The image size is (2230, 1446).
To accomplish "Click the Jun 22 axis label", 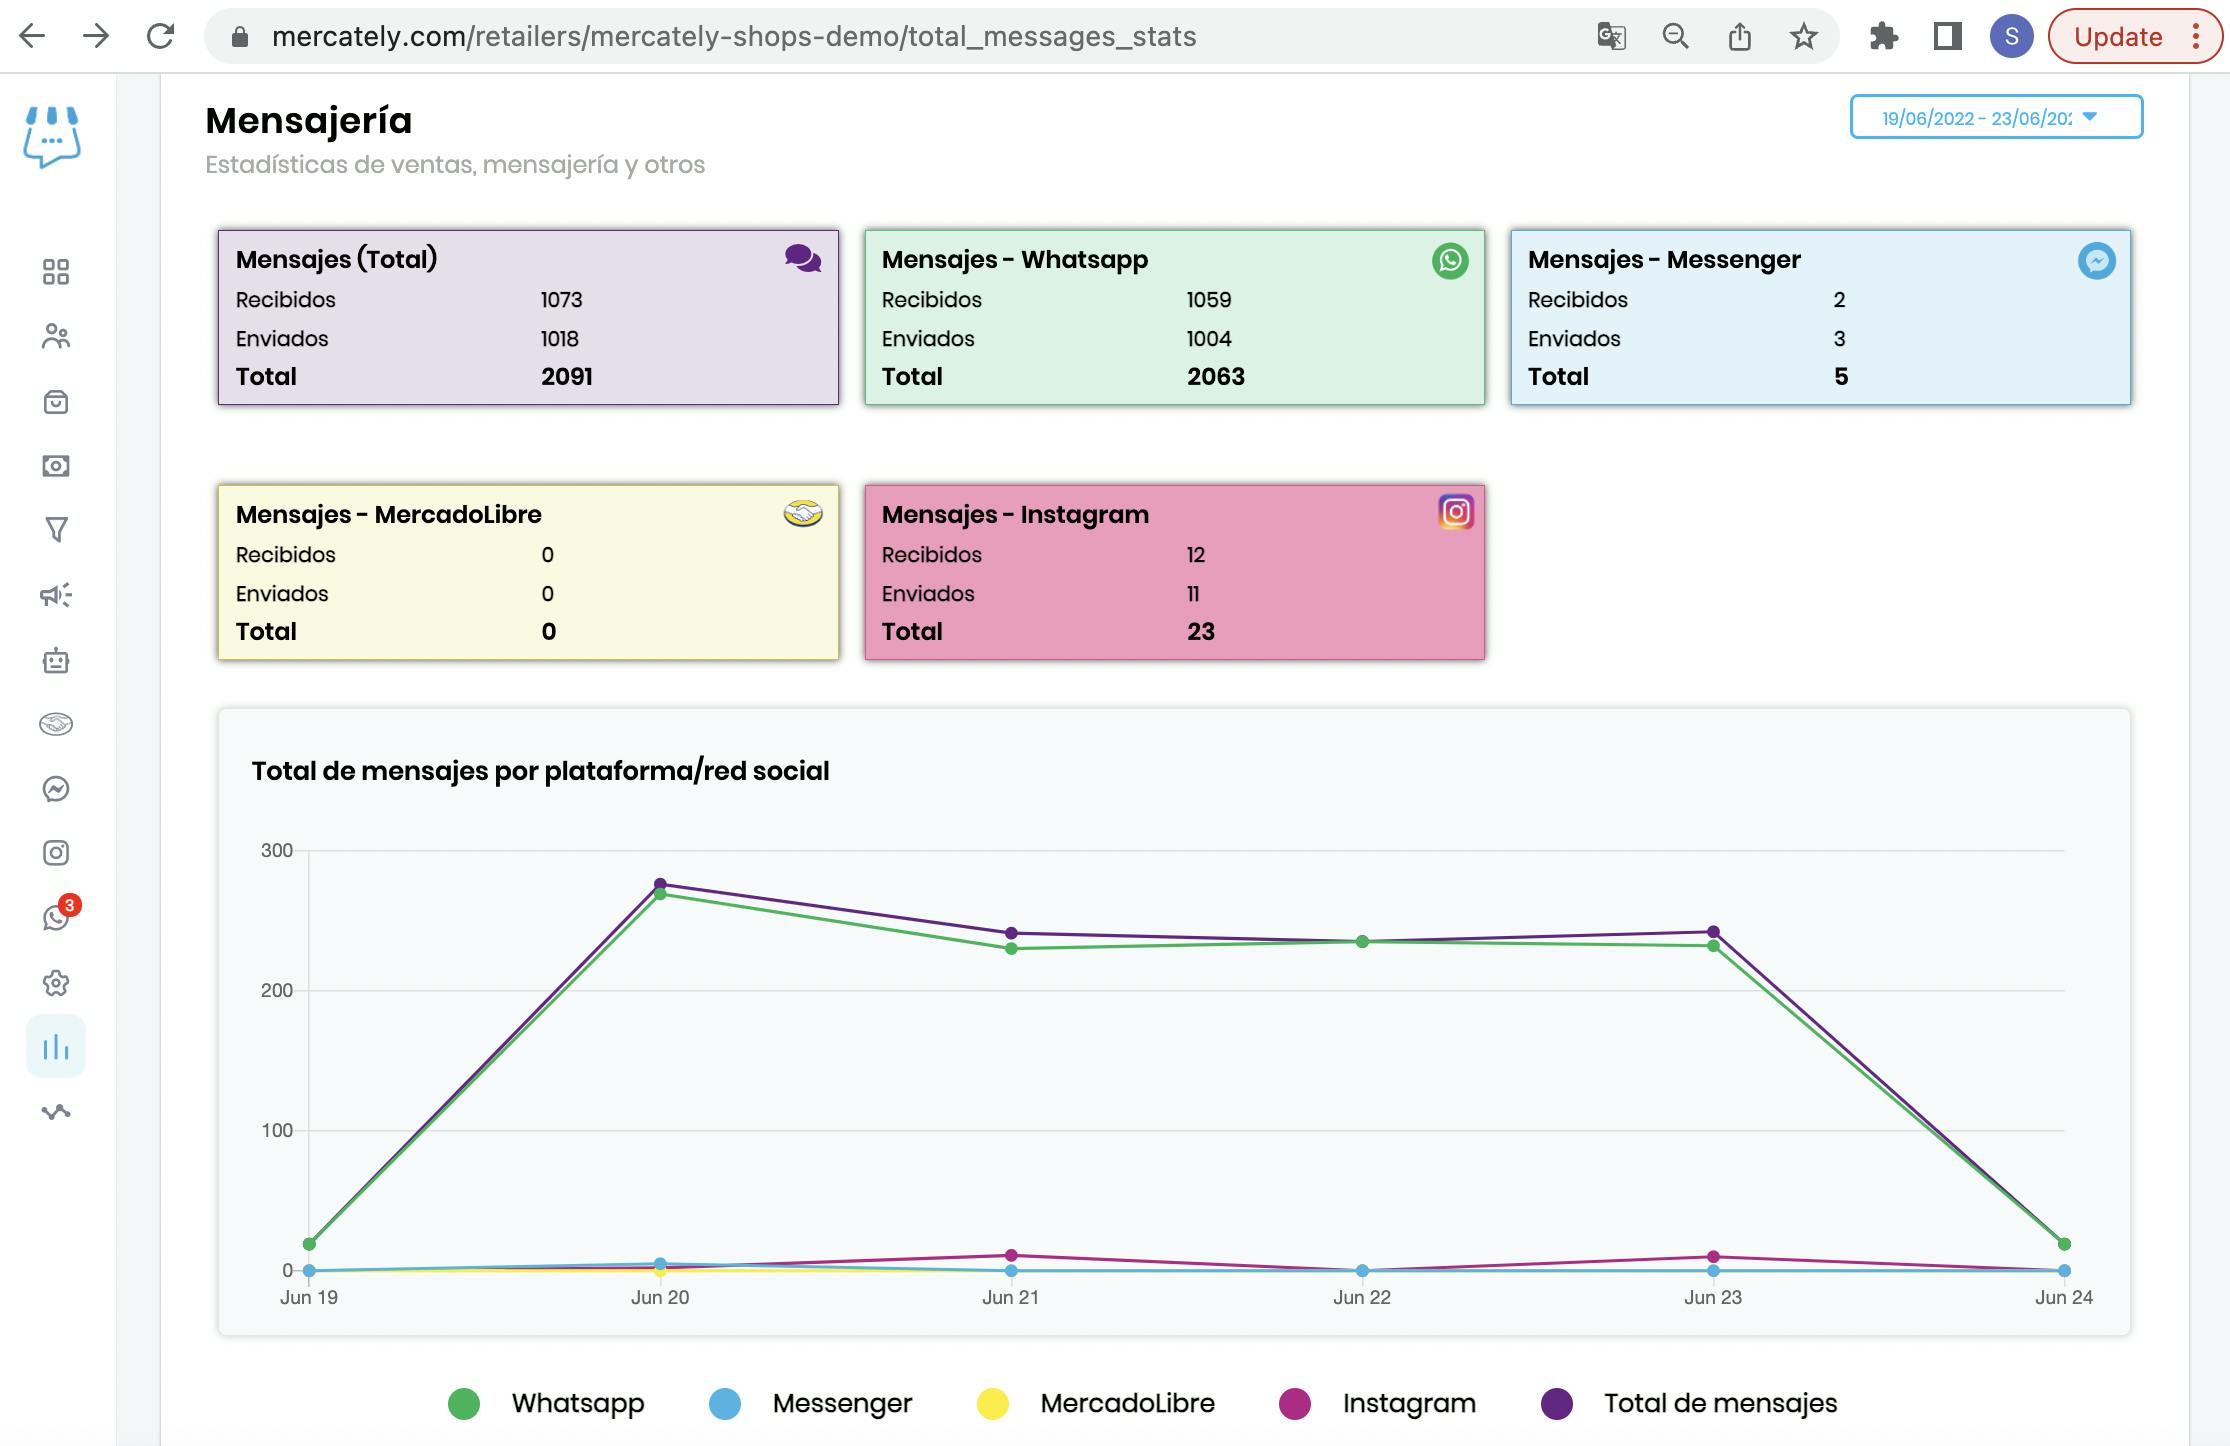I will pos(1361,1297).
